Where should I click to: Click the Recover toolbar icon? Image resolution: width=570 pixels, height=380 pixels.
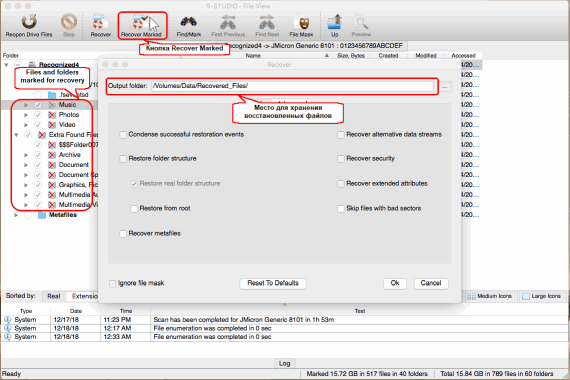point(100,22)
